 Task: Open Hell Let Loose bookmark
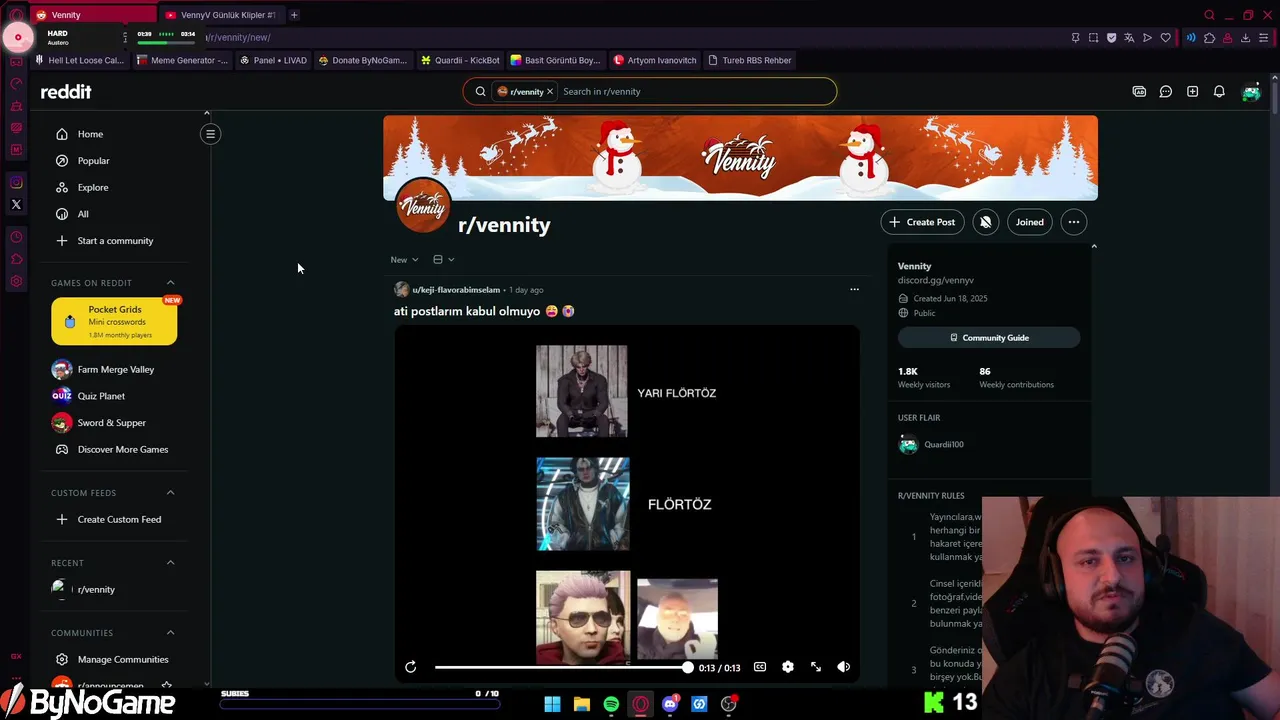pyautogui.click(x=80, y=60)
